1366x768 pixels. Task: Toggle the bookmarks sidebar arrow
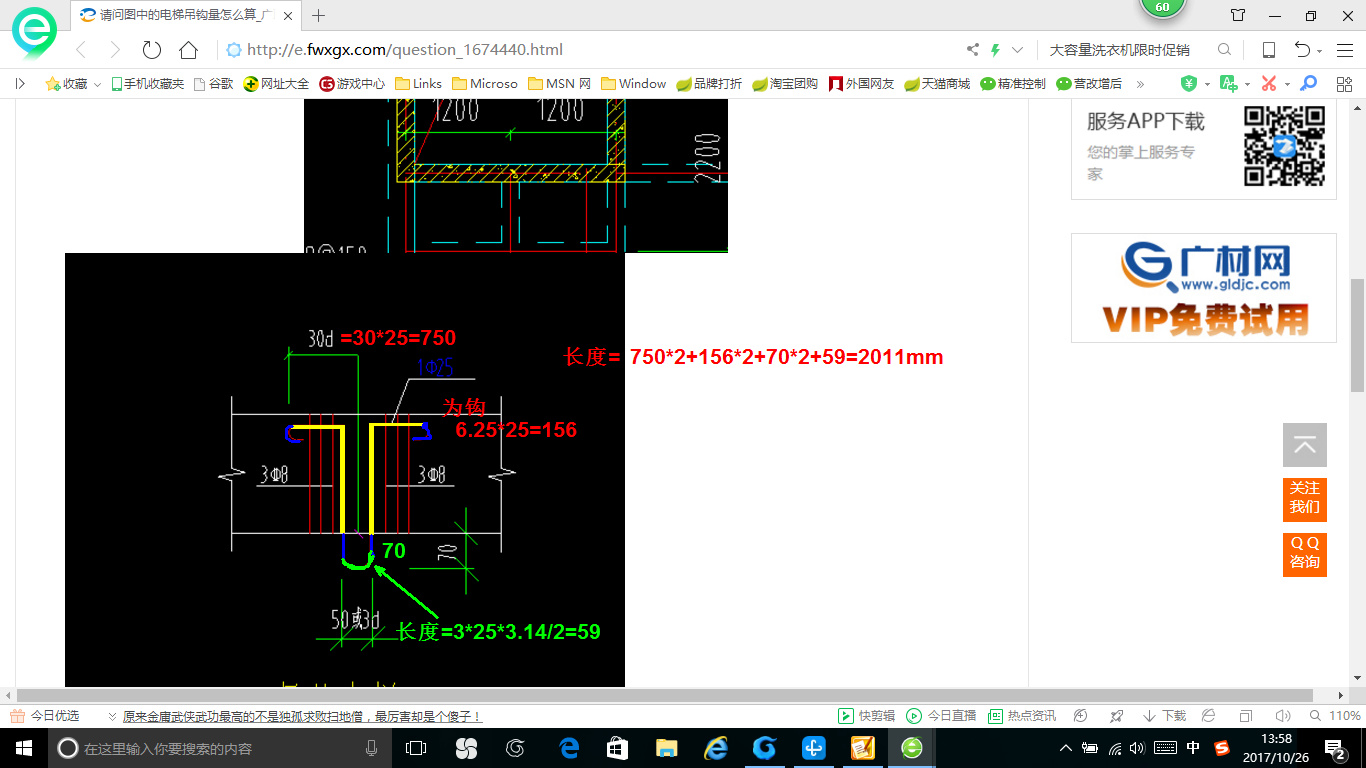point(20,84)
